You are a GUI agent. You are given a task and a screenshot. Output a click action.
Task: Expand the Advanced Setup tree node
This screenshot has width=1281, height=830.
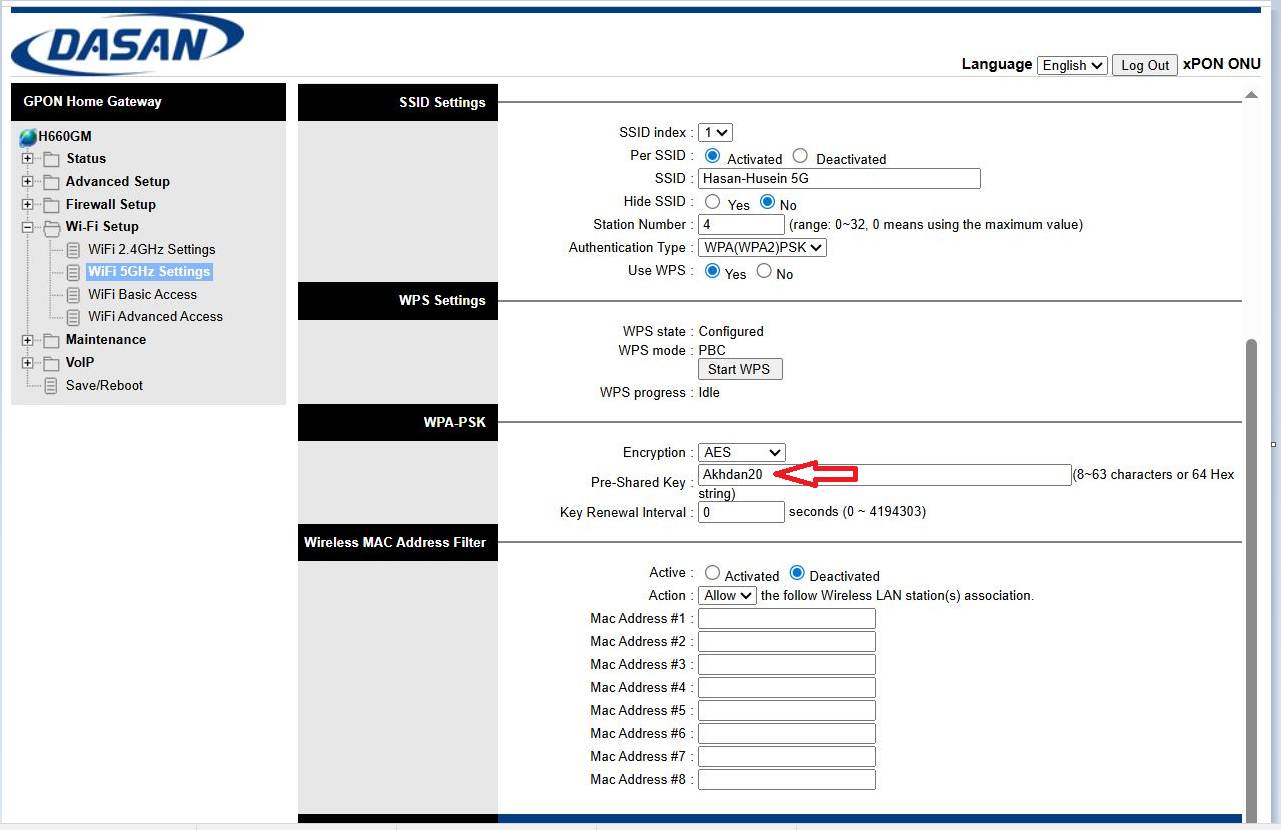[27, 181]
